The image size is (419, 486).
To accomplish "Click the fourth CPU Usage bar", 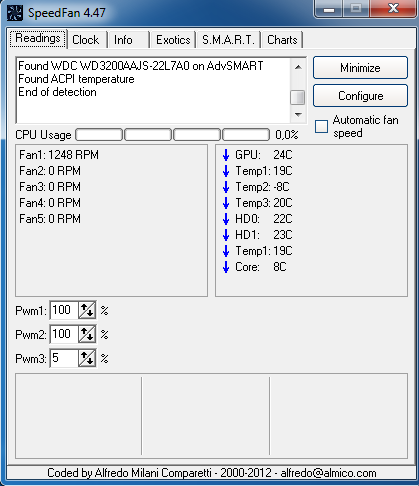I will [x=246, y=135].
